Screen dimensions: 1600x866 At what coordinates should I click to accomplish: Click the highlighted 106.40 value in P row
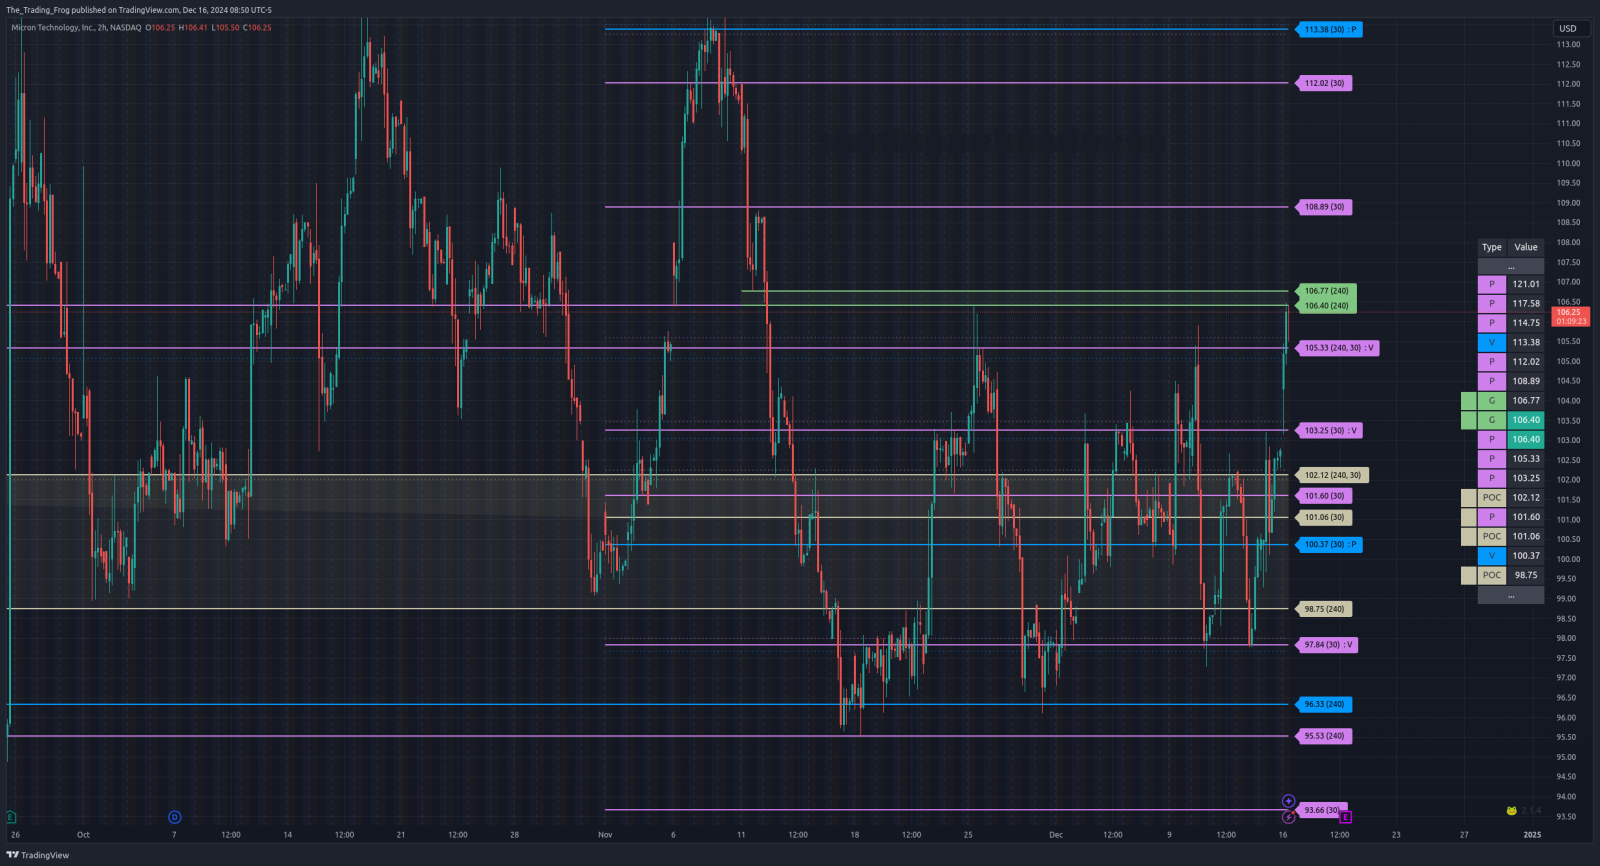tap(1526, 439)
